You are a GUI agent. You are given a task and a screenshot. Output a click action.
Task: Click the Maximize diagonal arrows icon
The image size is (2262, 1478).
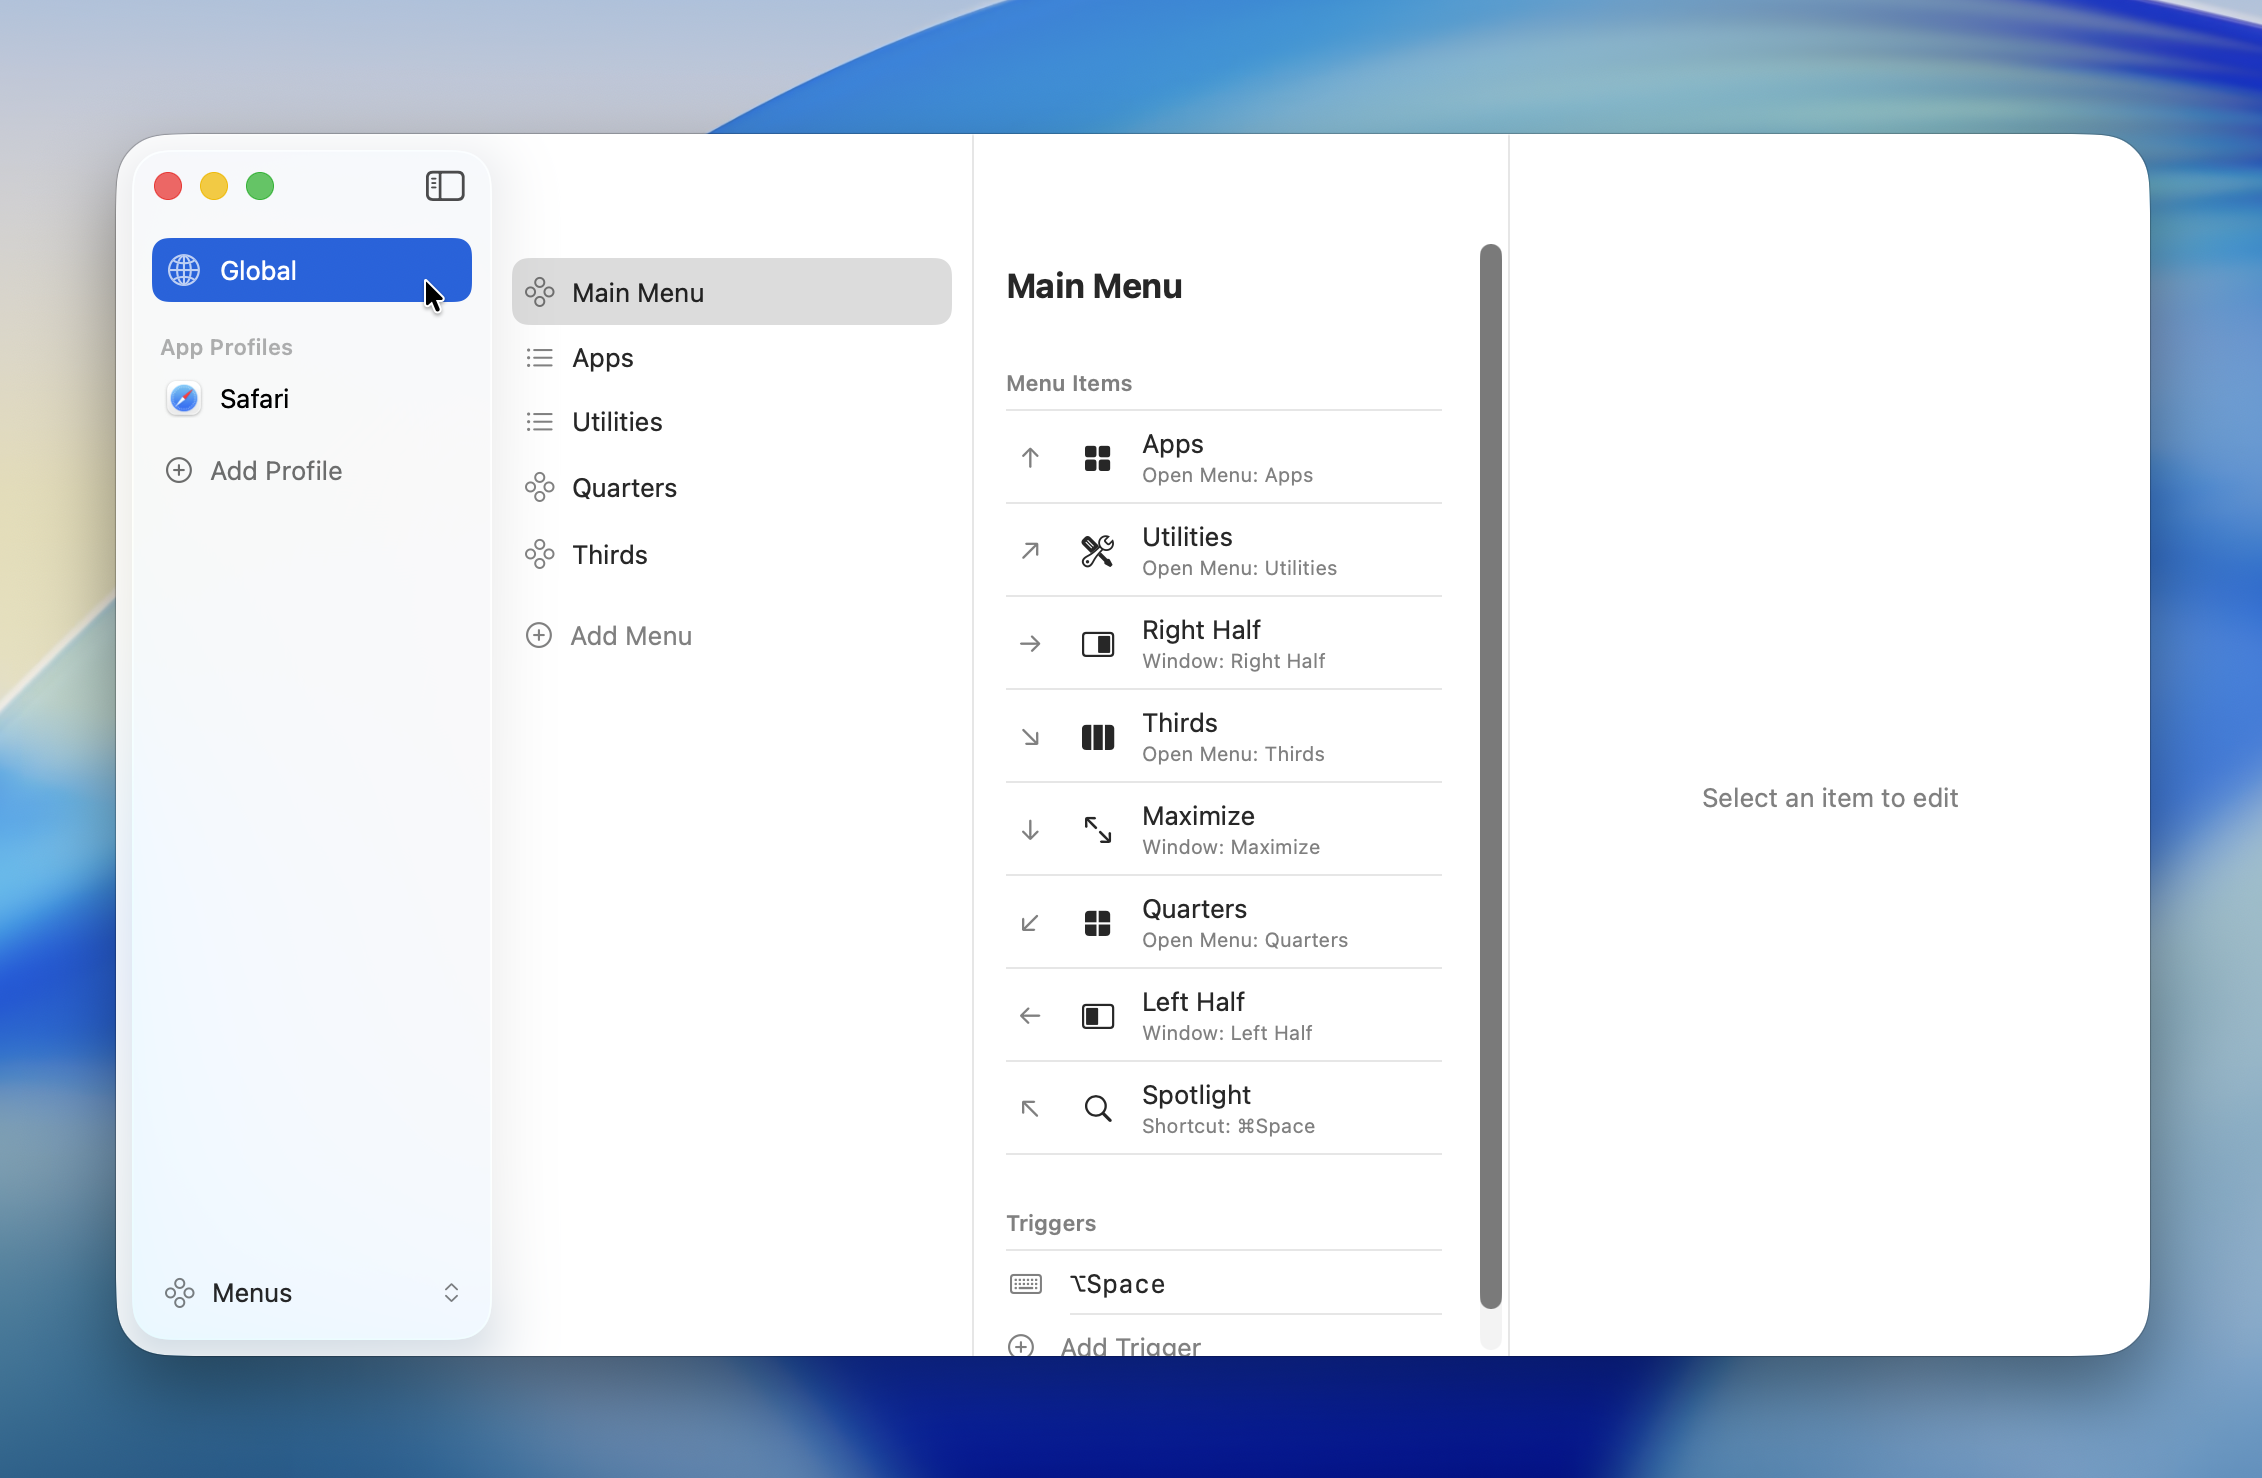click(x=1097, y=830)
